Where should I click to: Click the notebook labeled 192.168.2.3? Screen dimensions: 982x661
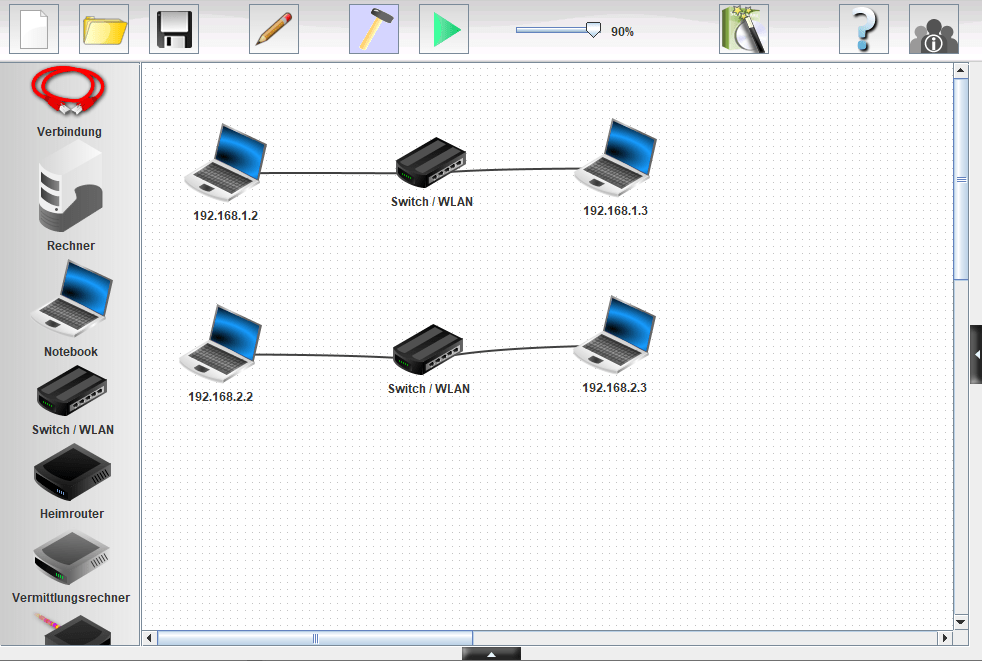616,333
